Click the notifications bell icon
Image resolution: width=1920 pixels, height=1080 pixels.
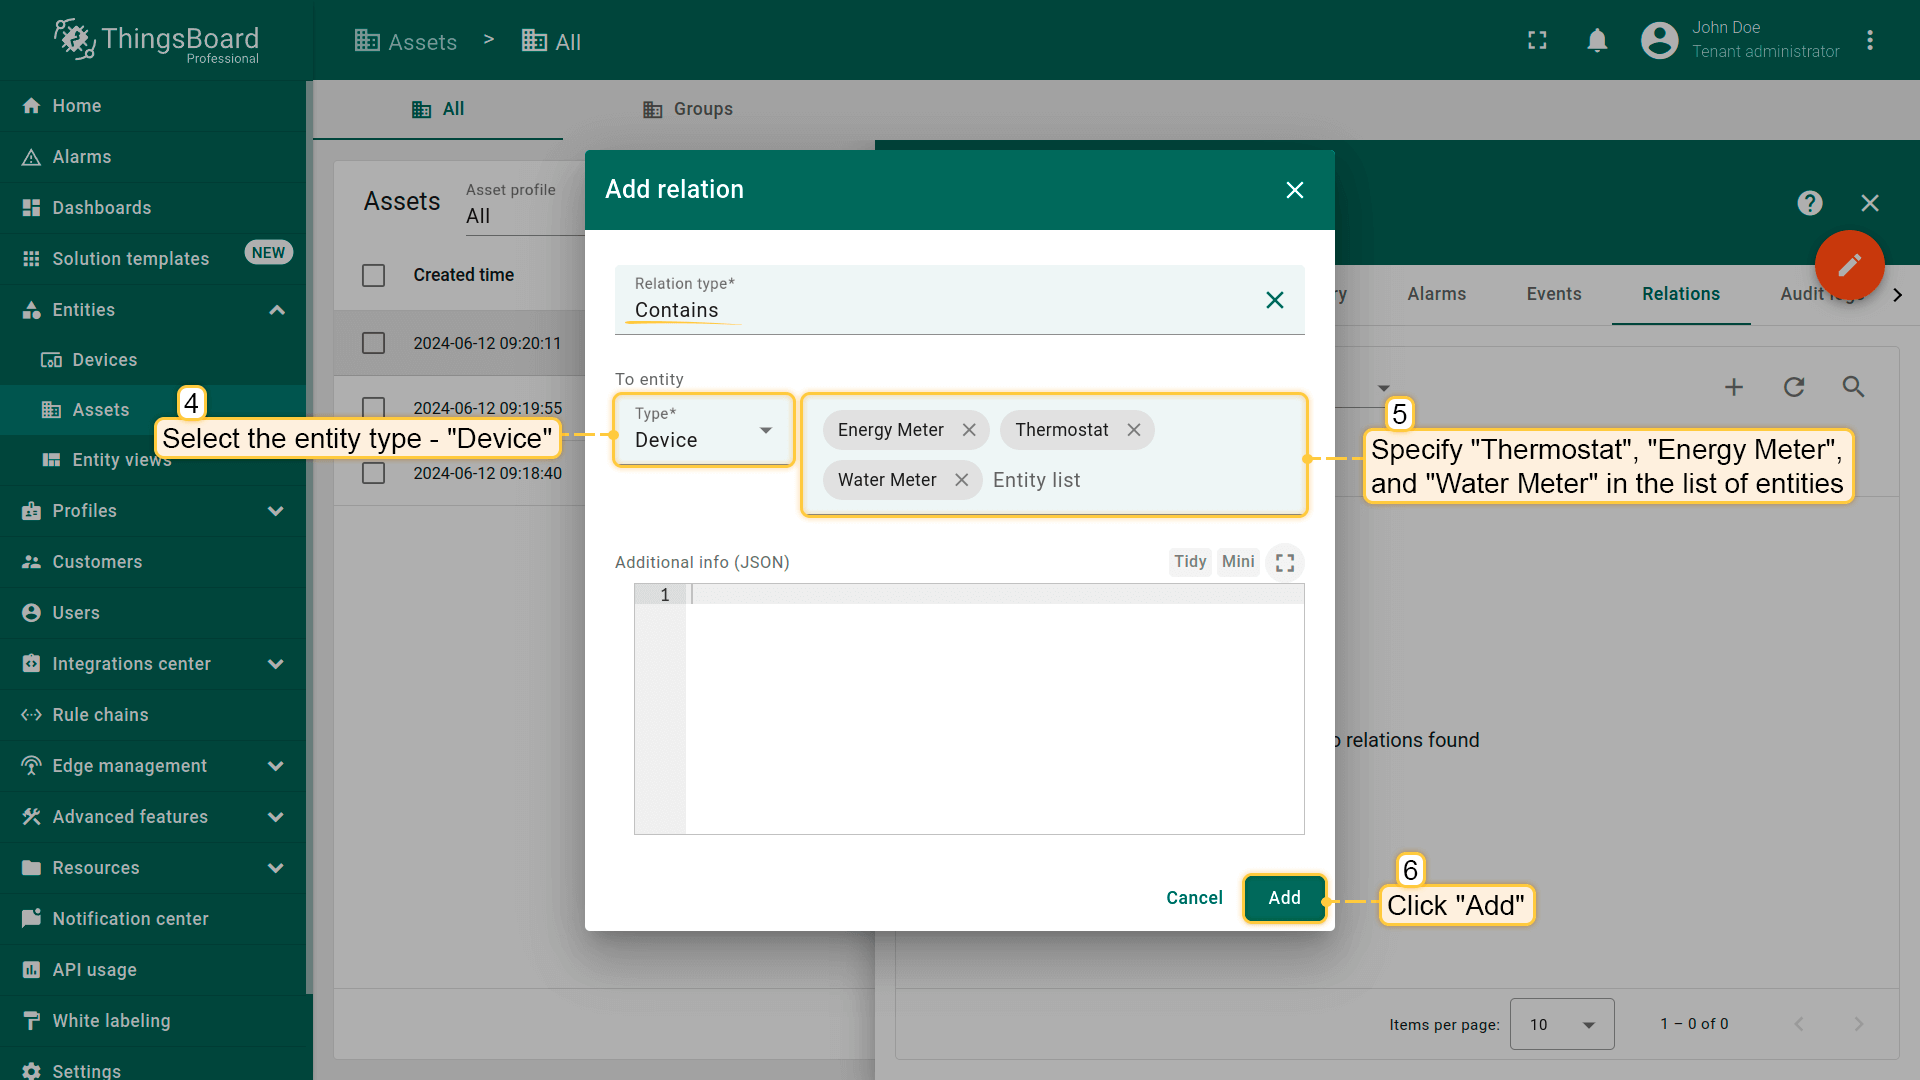point(1597,40)
